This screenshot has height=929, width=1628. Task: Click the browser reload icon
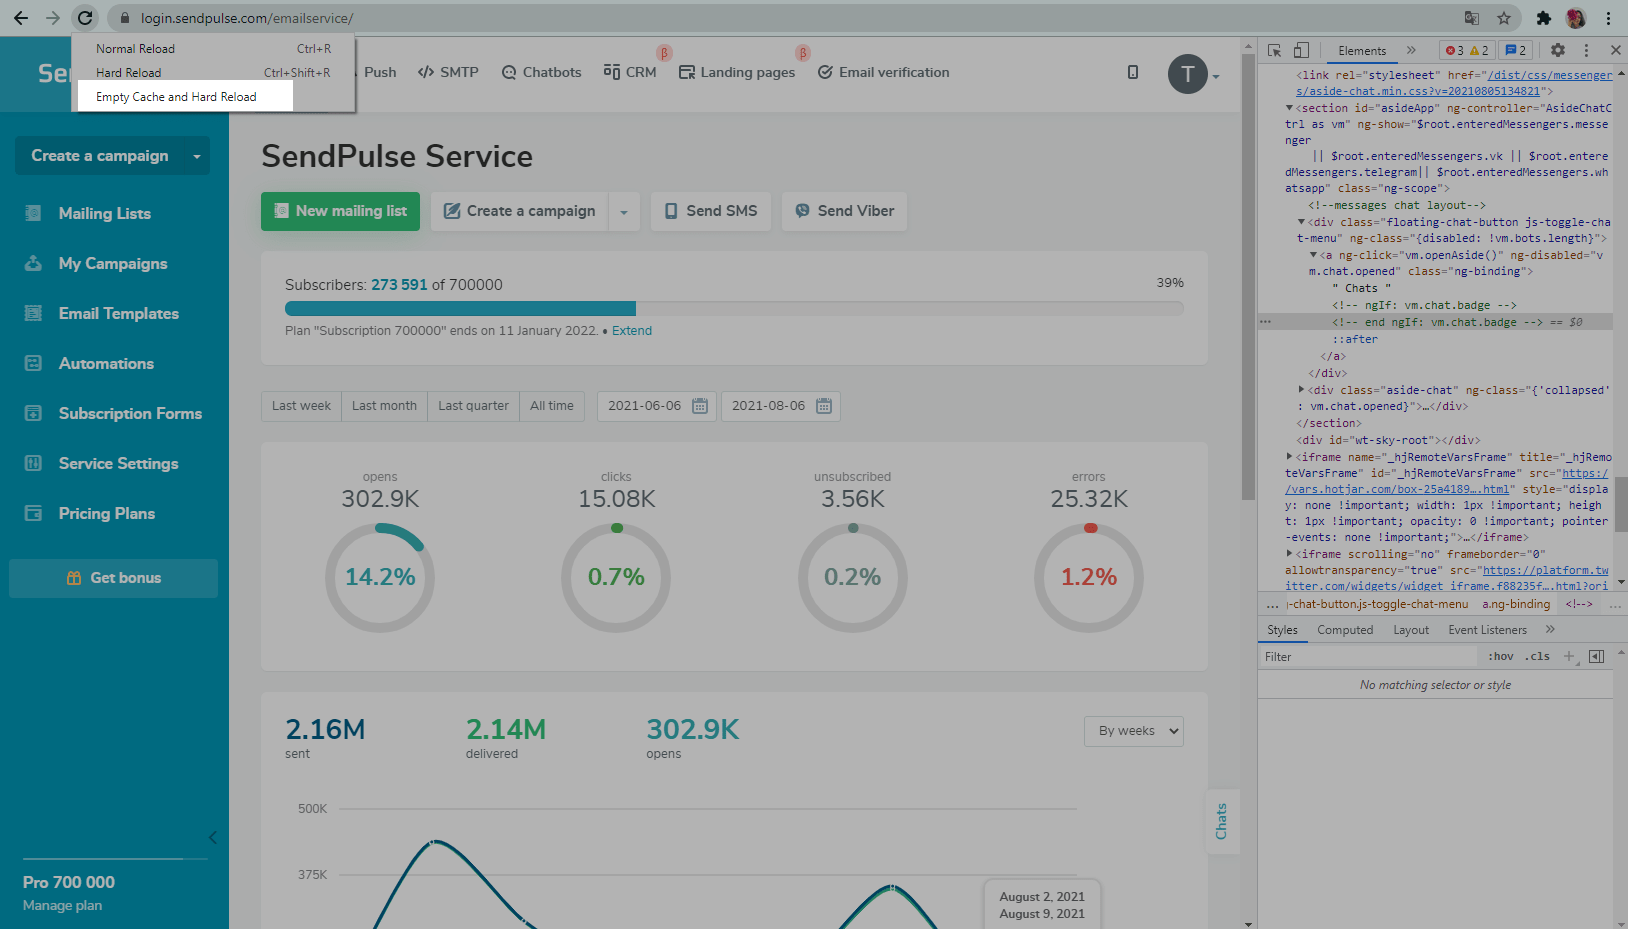coord(85,18)
